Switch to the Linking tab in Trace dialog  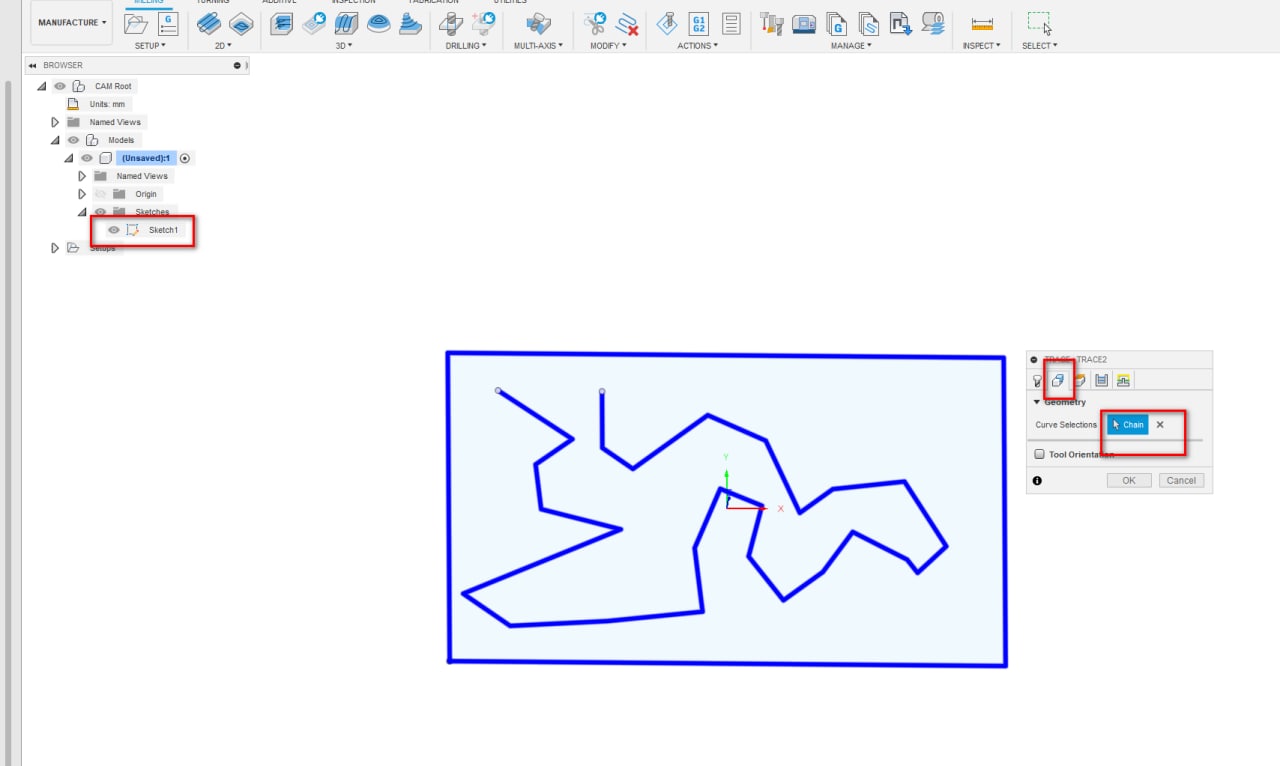[x=1123, y=380]
